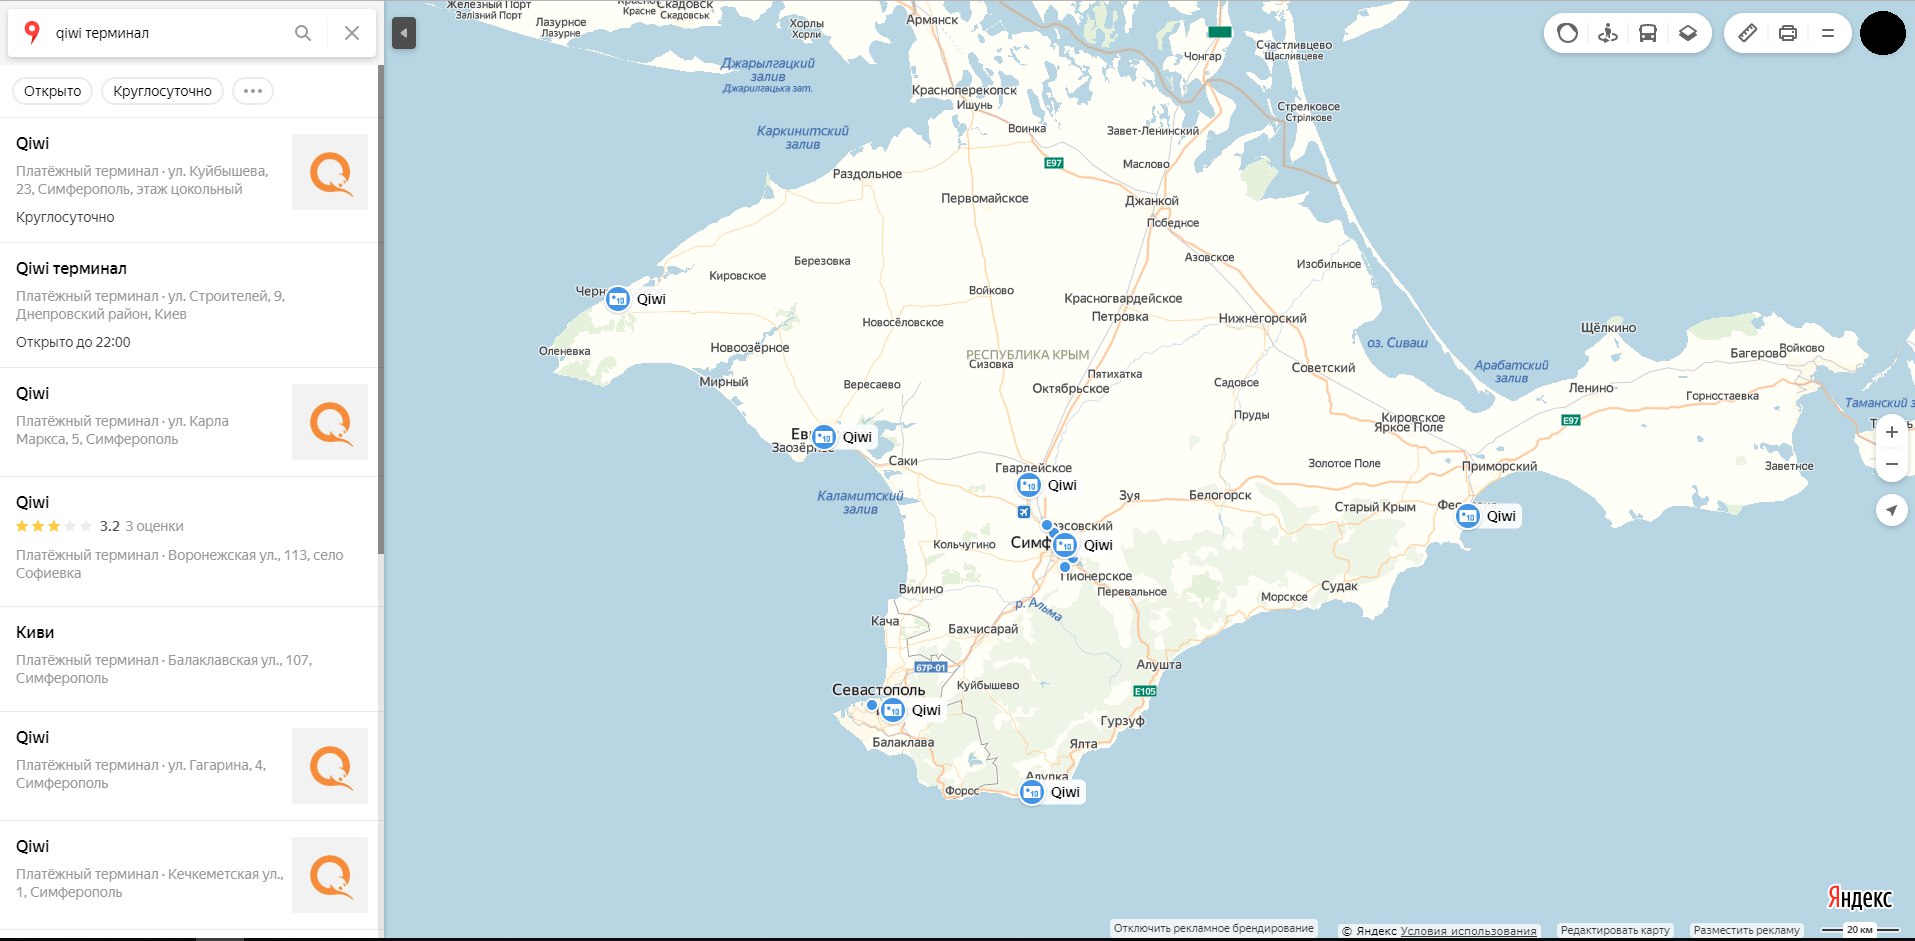This screenshot has width=1915, height=941.
Task: Open Qiwi logo thumbnail for Куйбышева result
Action: (x=330, y=172)
